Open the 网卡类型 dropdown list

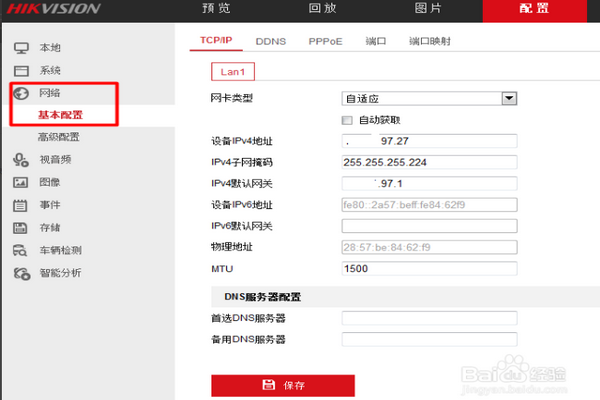[508, 98]
